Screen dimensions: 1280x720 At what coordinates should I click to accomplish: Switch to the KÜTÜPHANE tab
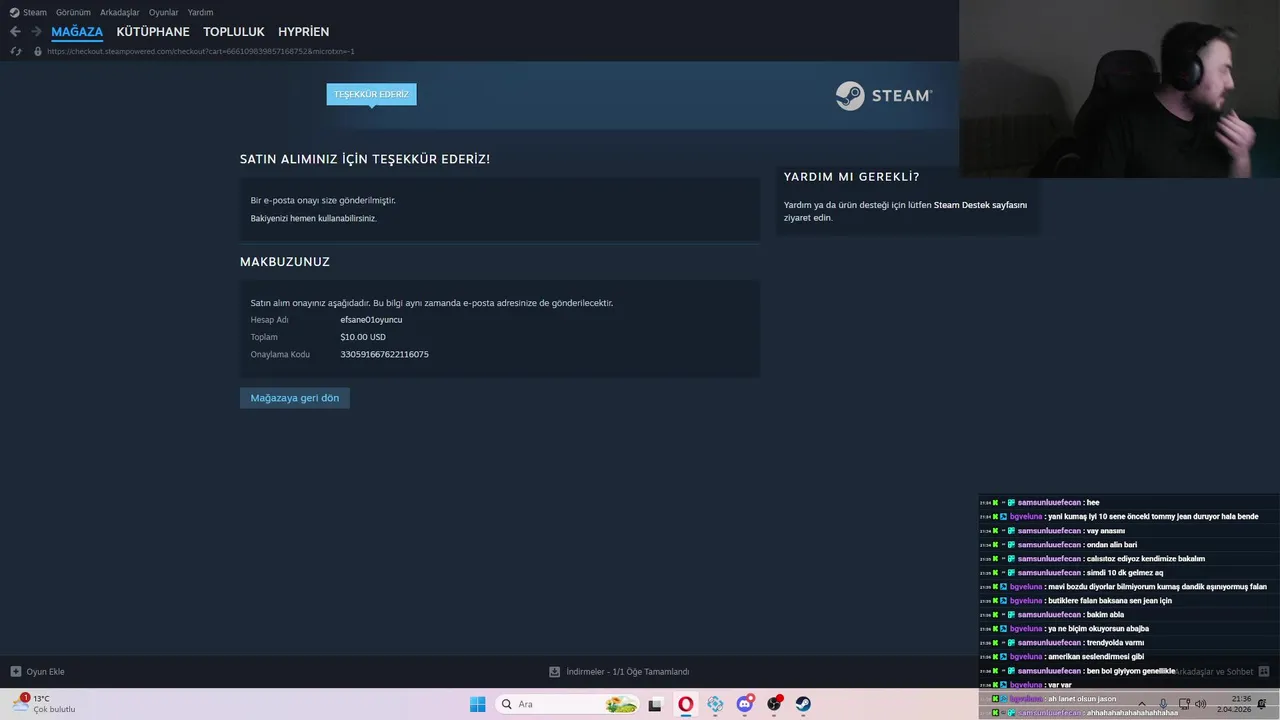tap(153, 32)
